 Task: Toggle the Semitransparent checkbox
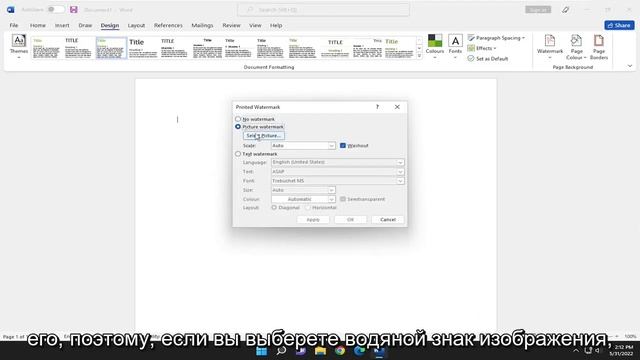(x=343, y=199)
